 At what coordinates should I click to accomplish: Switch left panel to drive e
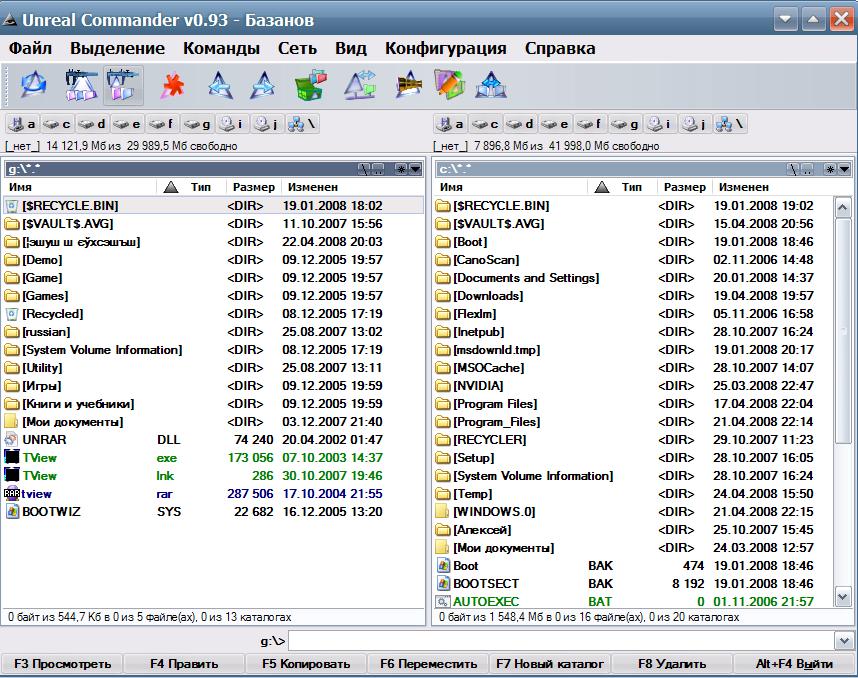click(127, 124)
